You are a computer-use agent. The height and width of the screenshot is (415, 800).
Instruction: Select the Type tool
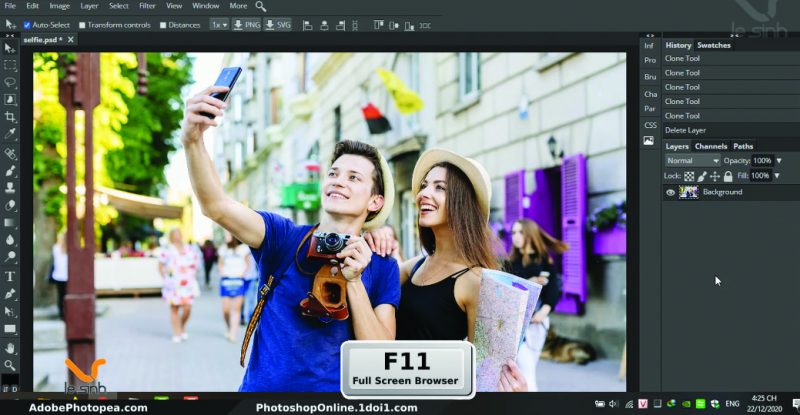coord(10,277)
